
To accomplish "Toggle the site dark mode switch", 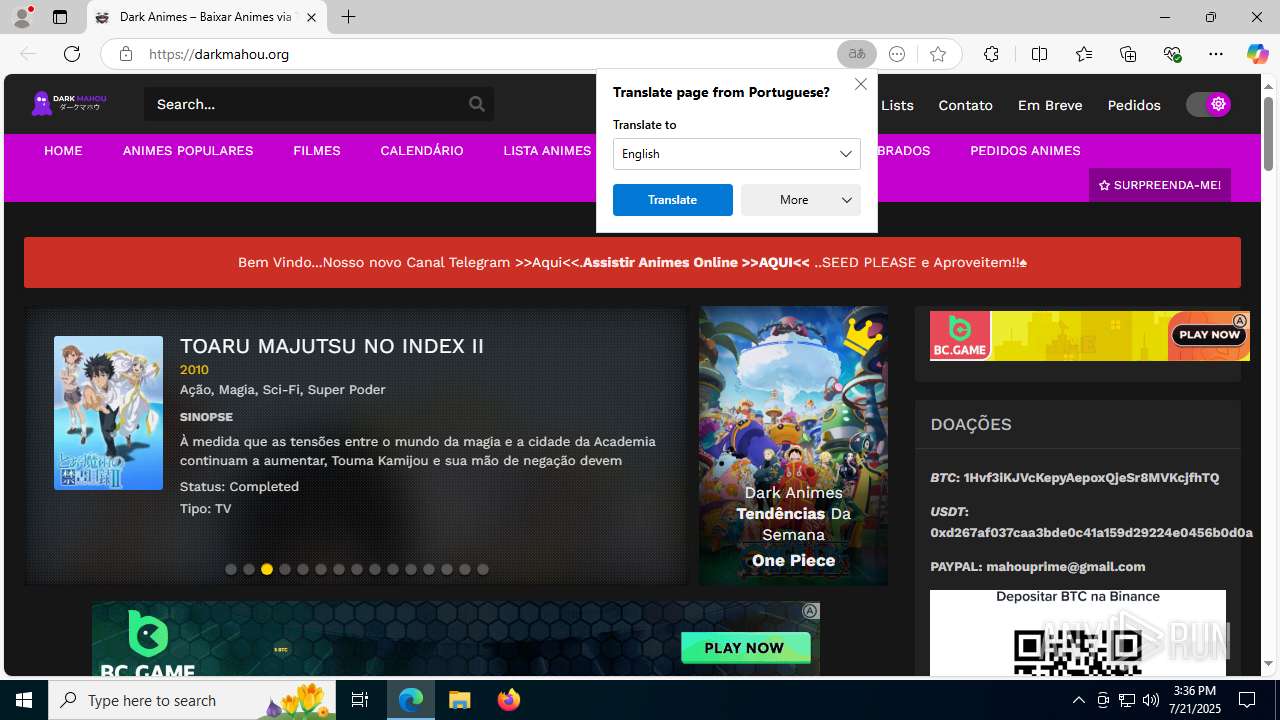I will coord(1208,104).
